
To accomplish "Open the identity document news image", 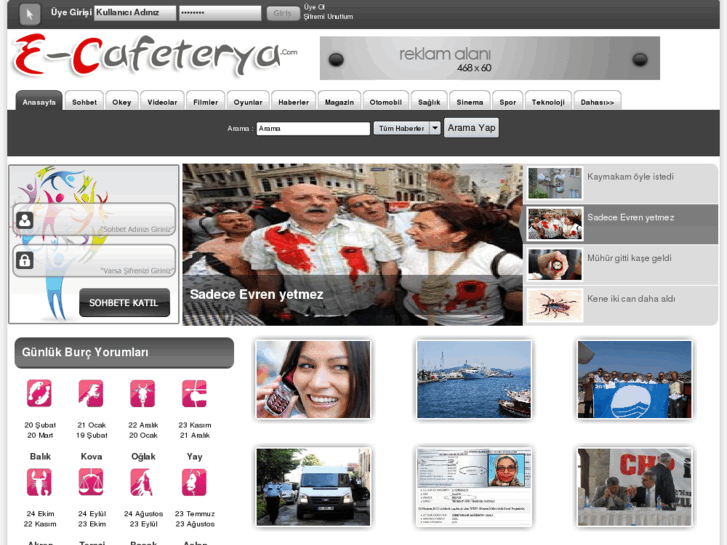I will [474, 487].
